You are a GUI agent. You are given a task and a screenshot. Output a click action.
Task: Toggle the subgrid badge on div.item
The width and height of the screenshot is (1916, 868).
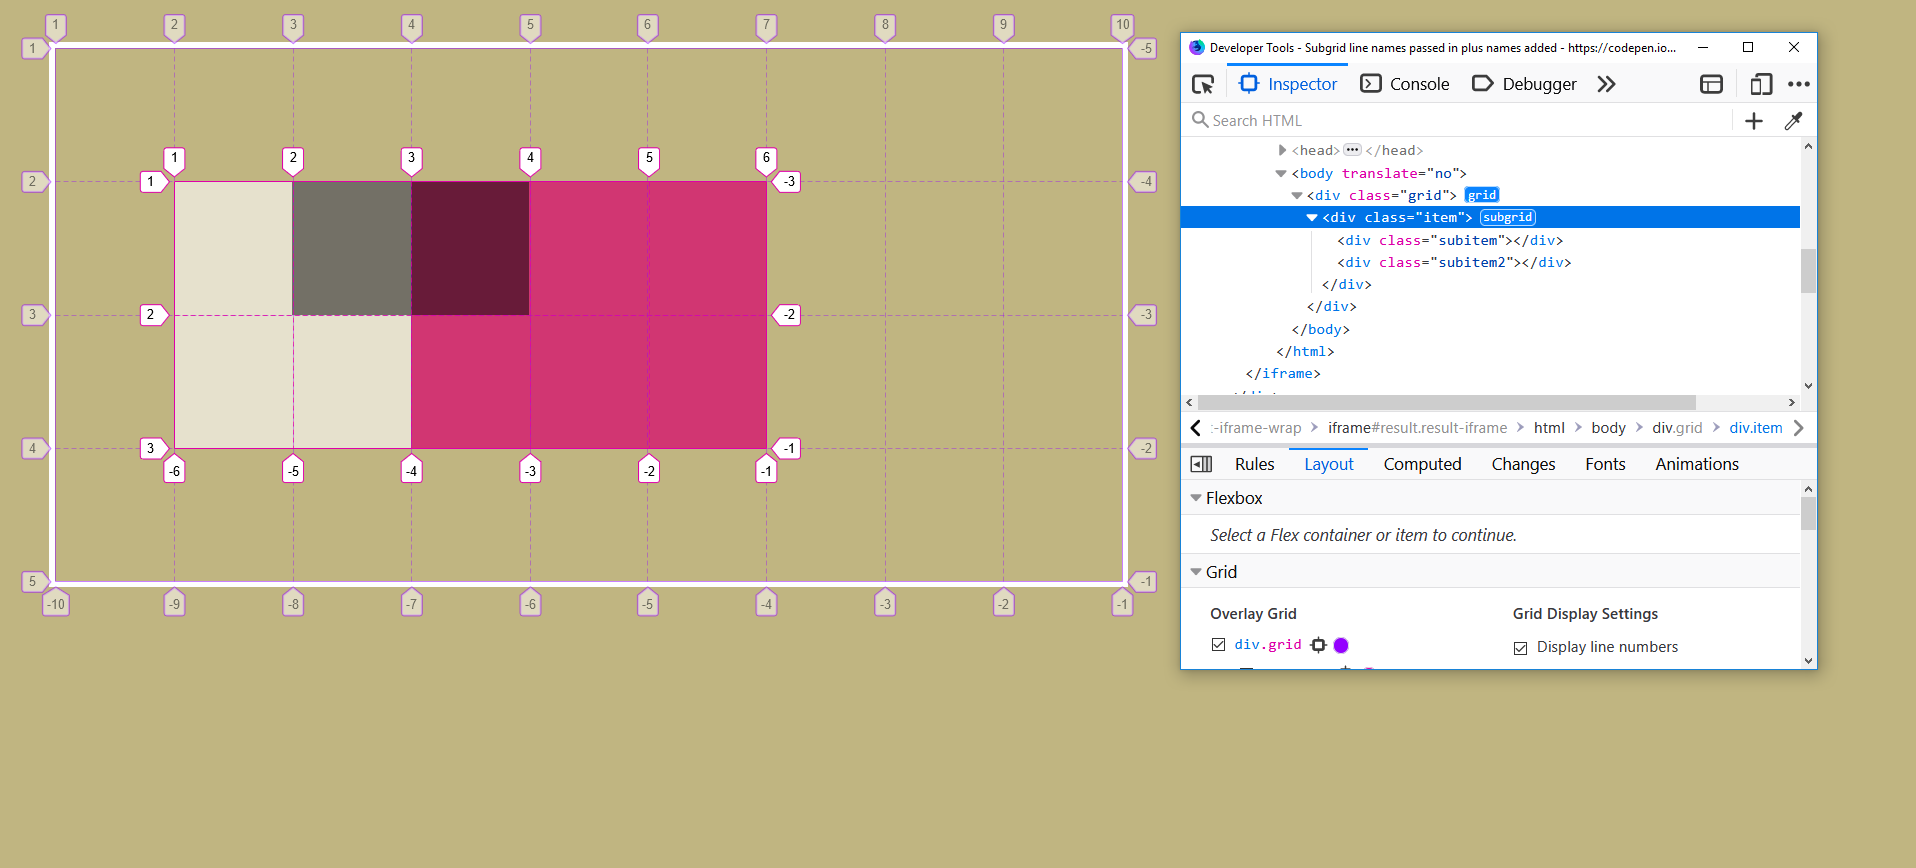click(x=1507, y=217)
